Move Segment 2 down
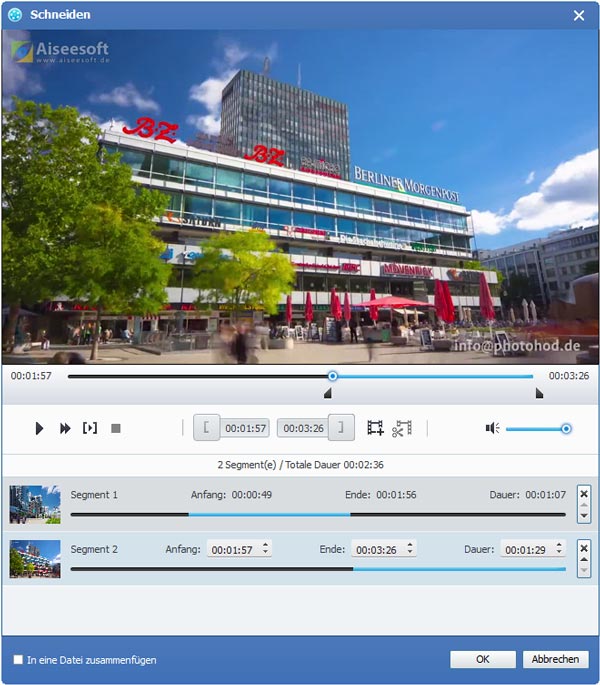600x685 pixels. coord(584,570)
